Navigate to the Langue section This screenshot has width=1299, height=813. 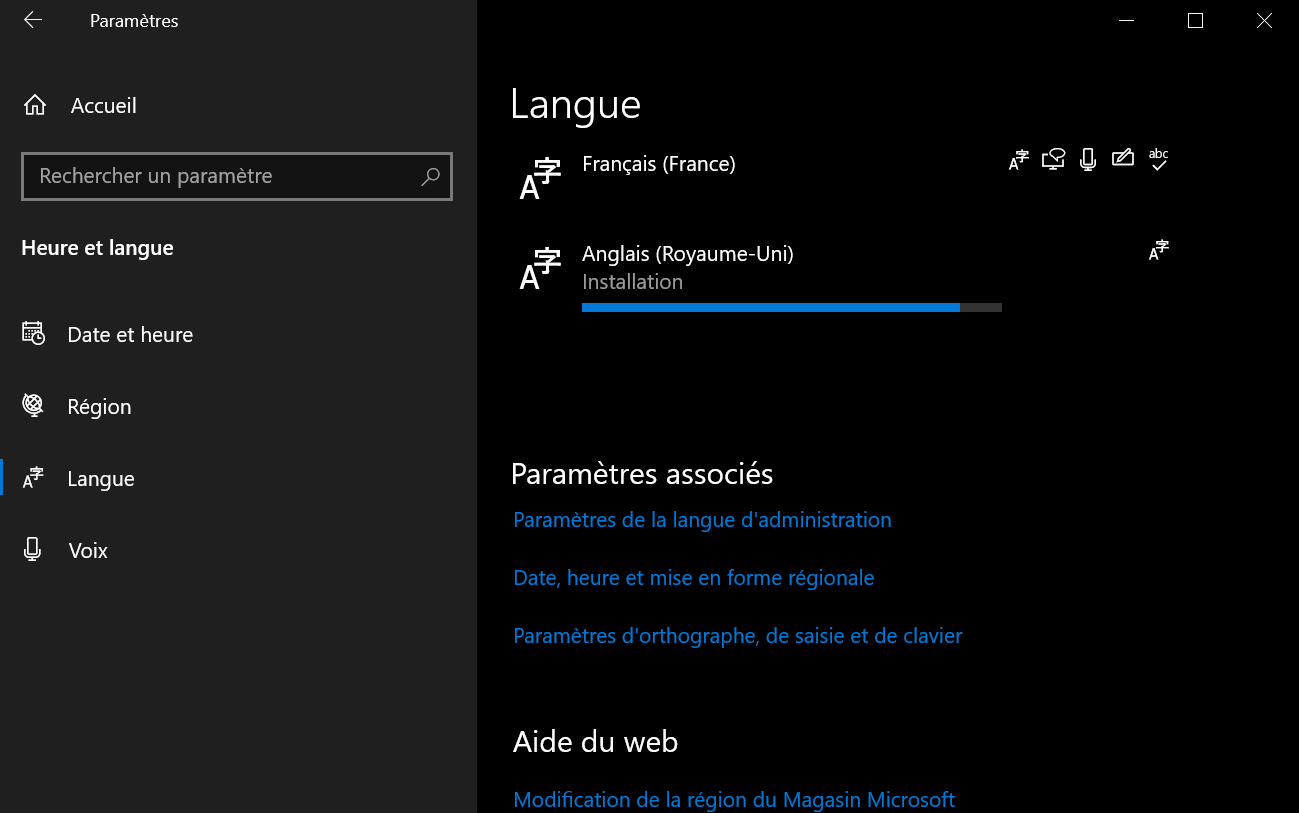pos(101,478)
